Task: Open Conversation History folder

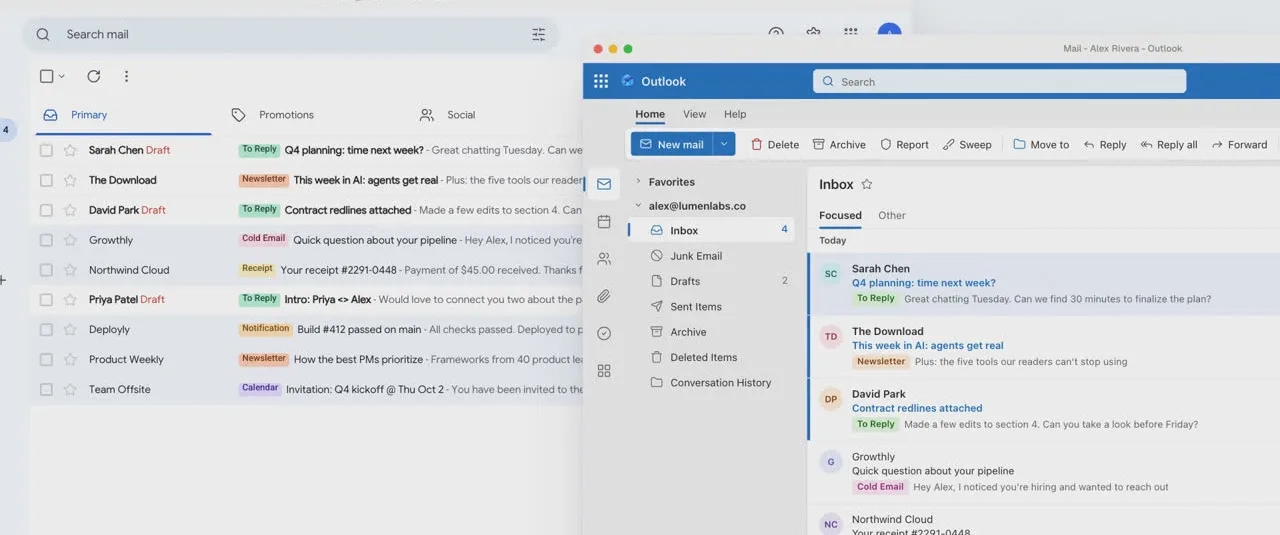Action: (x=711, y=383)
